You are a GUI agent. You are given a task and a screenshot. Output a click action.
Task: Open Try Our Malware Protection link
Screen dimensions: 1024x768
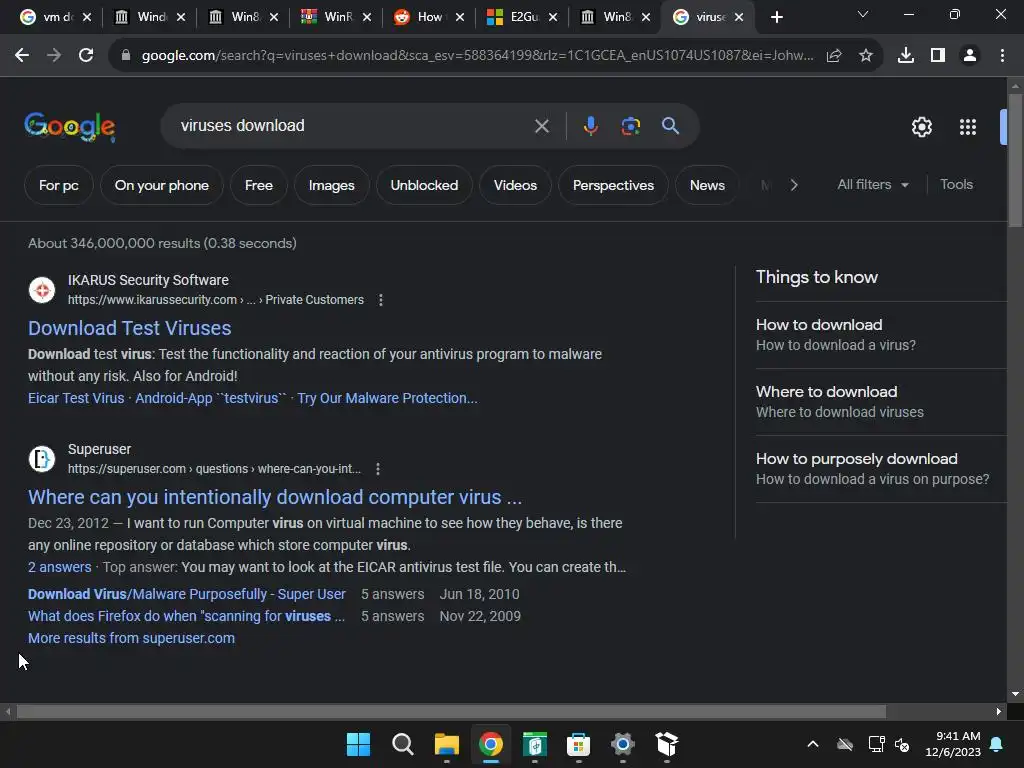click(x=387, y=398)
